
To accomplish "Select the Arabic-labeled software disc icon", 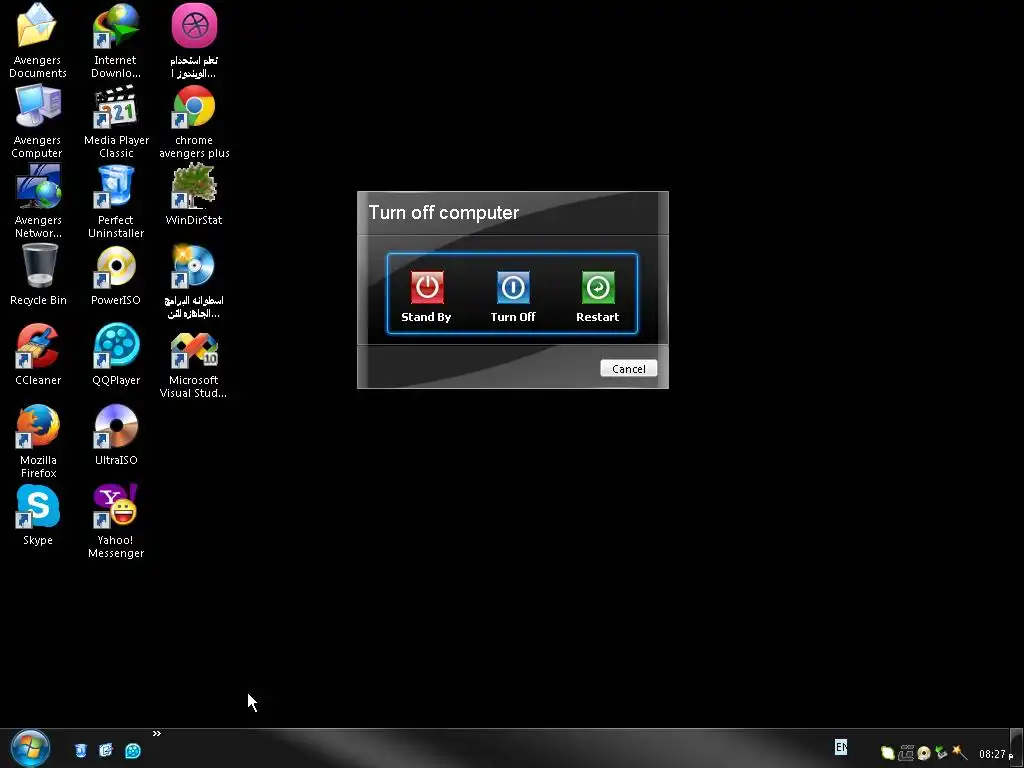I will (x=194, y=266).
